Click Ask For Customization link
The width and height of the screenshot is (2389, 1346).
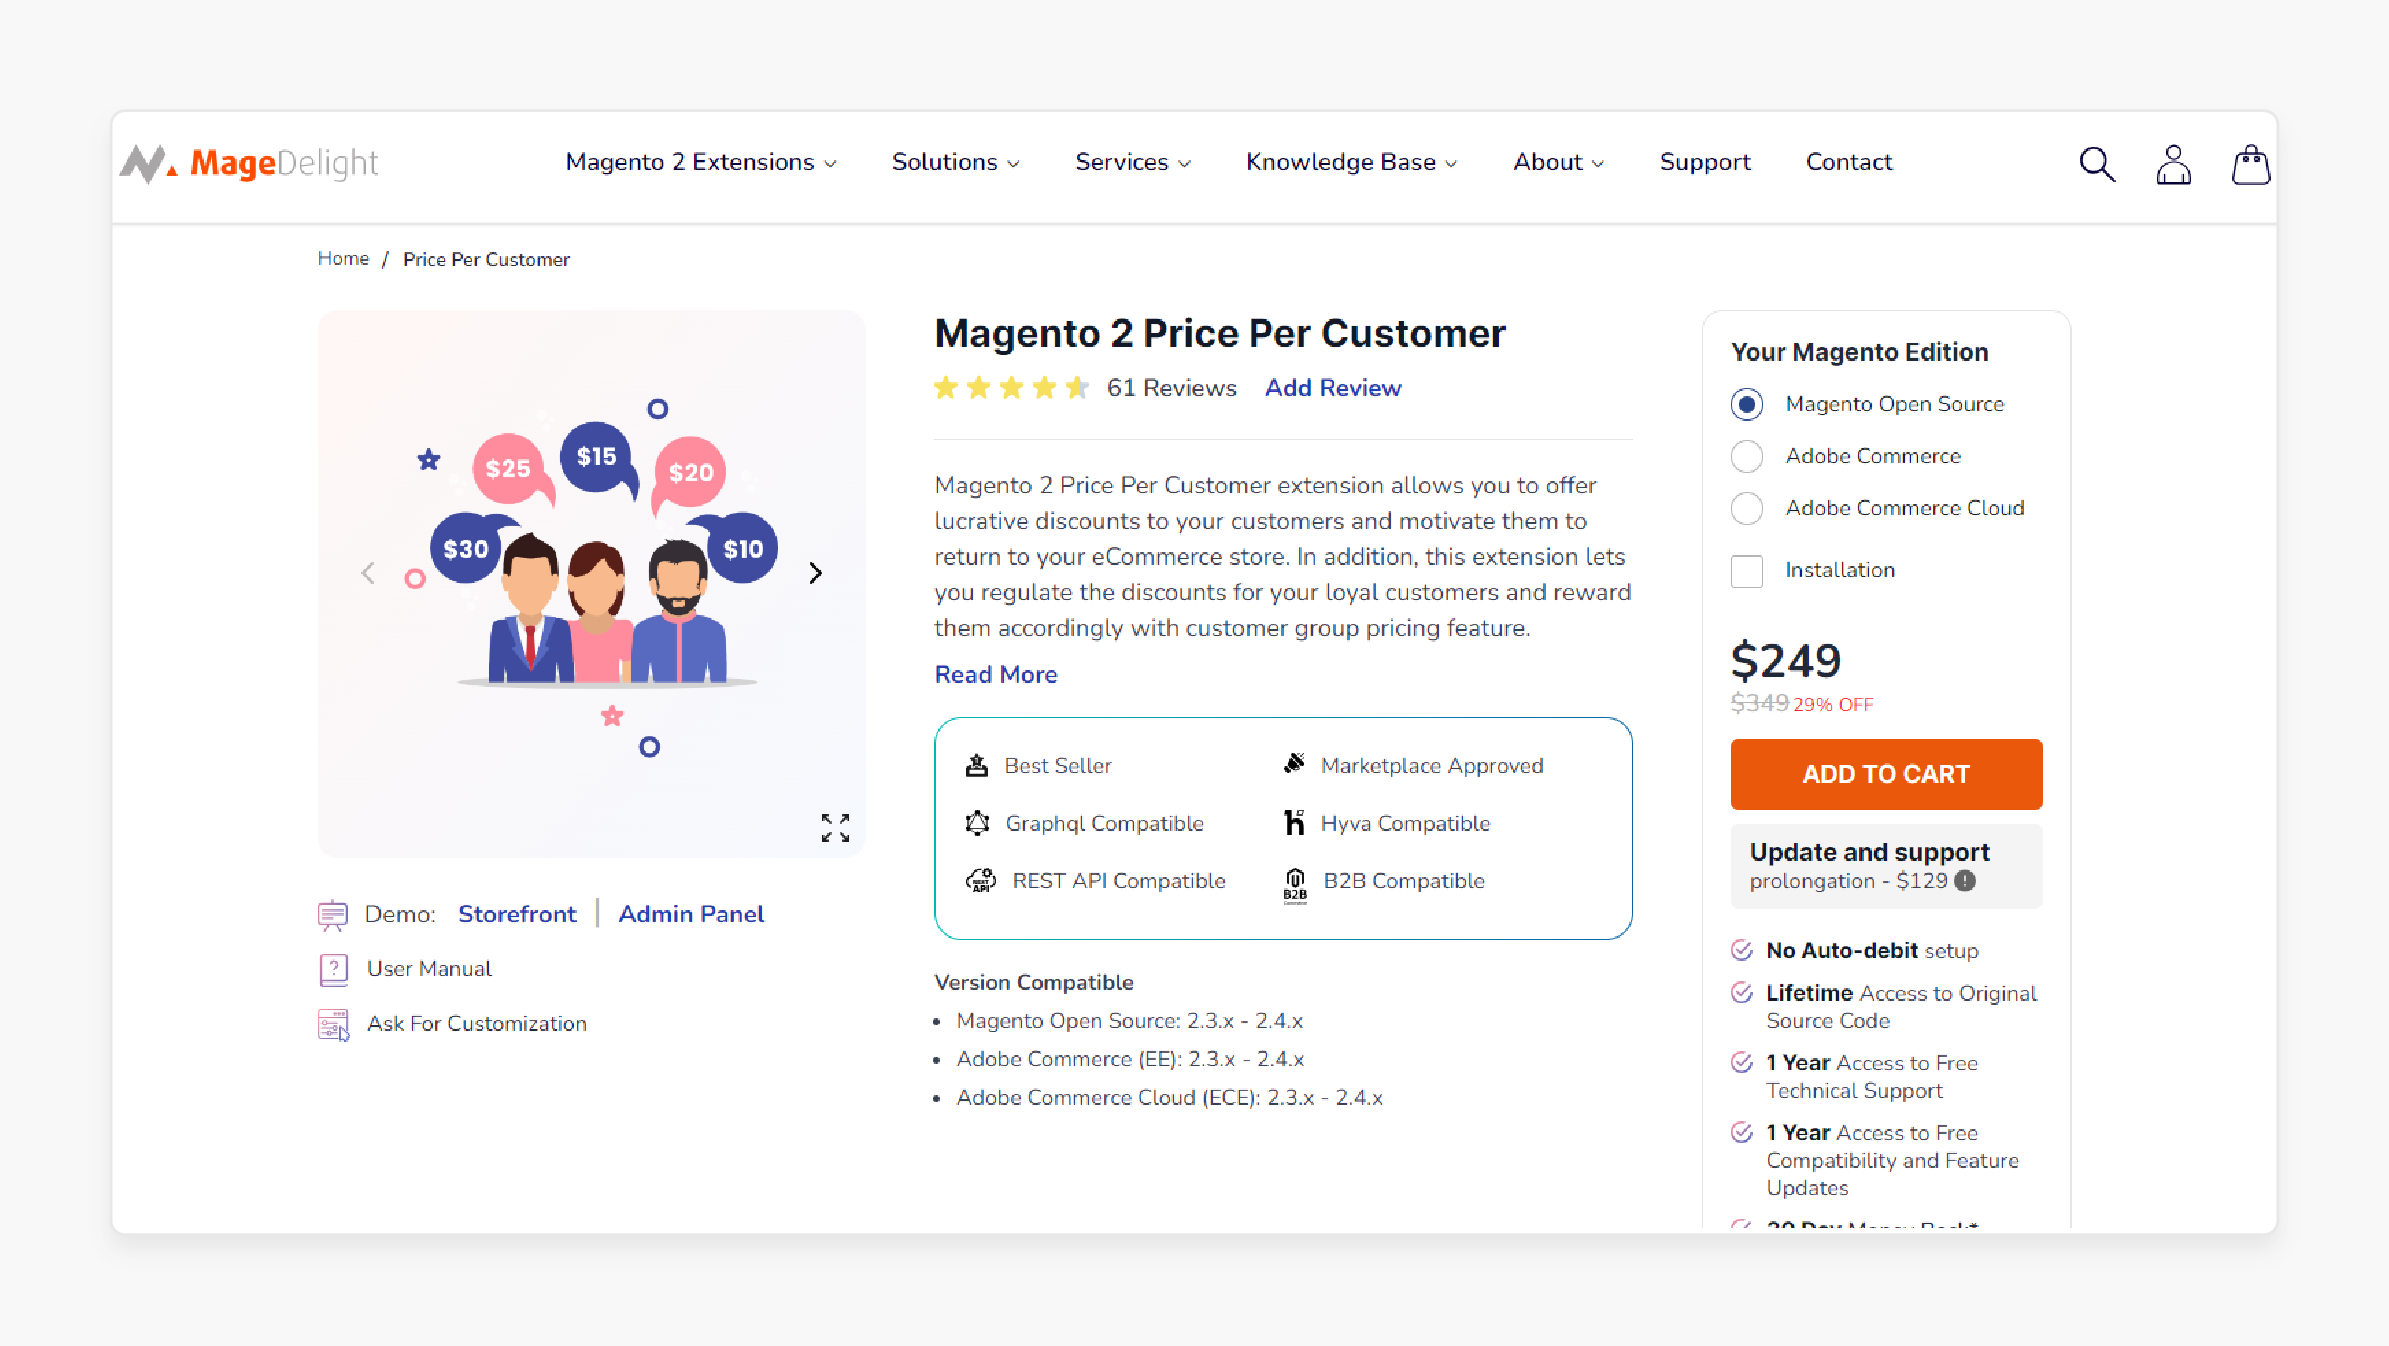tap(477, 1024)
